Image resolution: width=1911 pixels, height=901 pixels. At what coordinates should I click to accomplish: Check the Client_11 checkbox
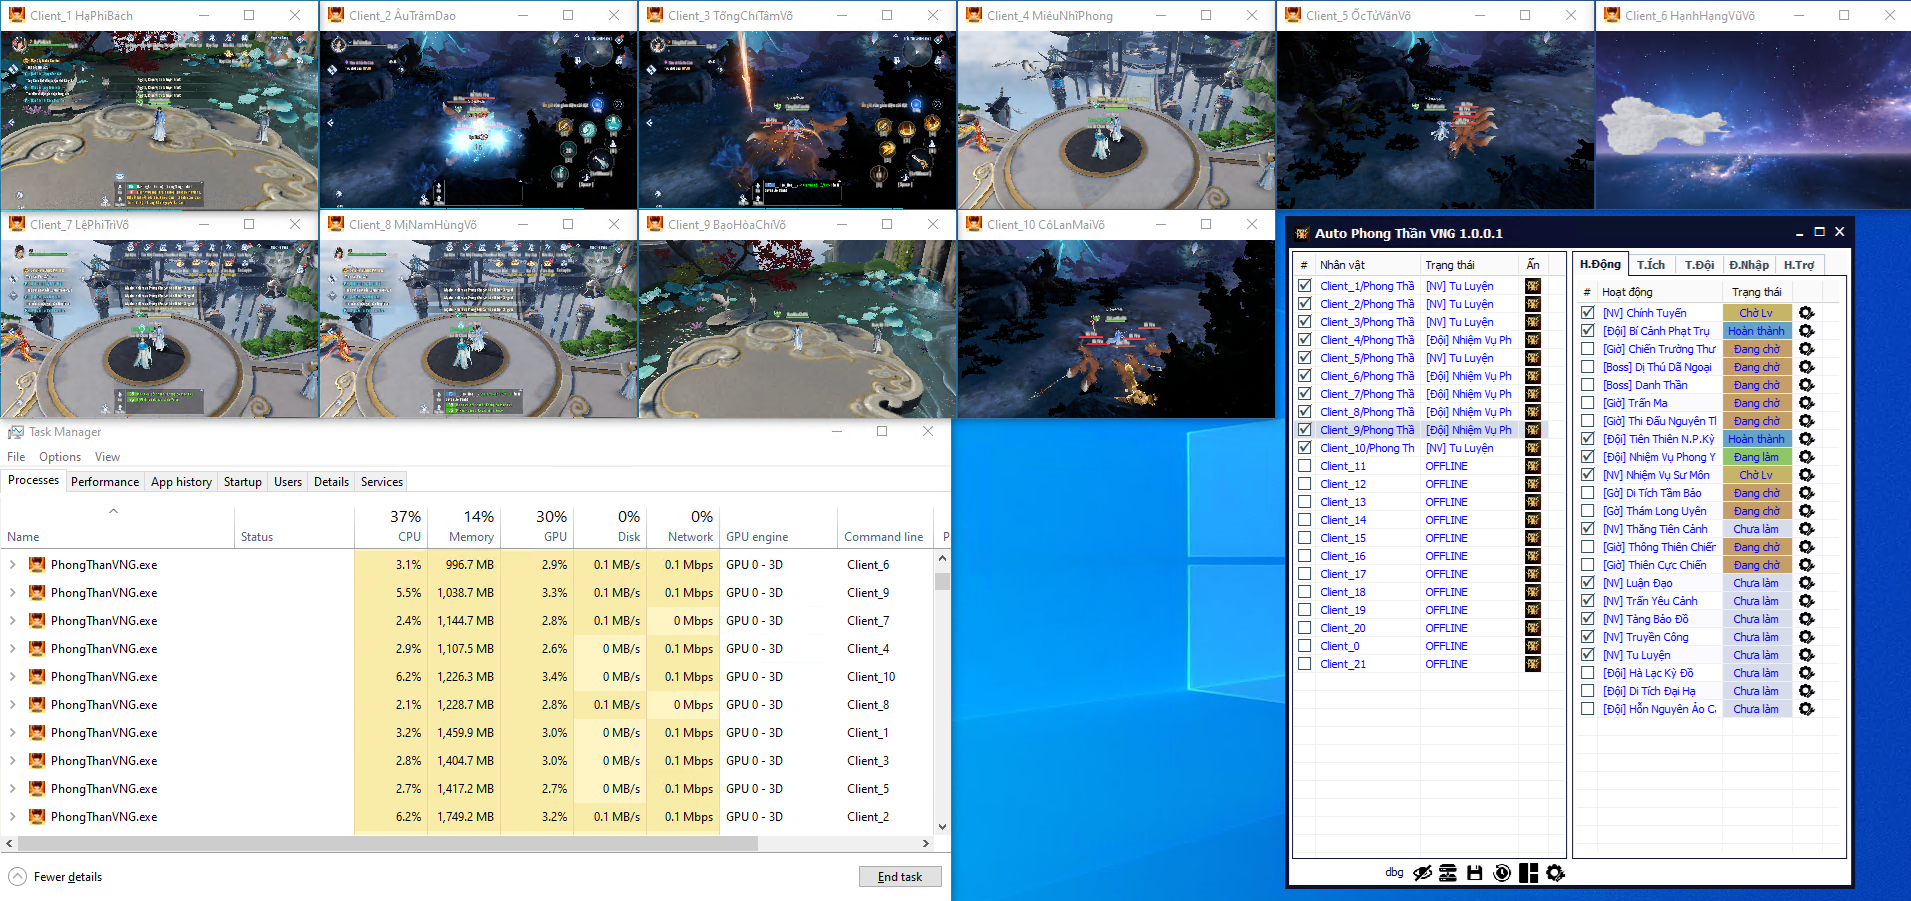click(x=1305, y=466)
